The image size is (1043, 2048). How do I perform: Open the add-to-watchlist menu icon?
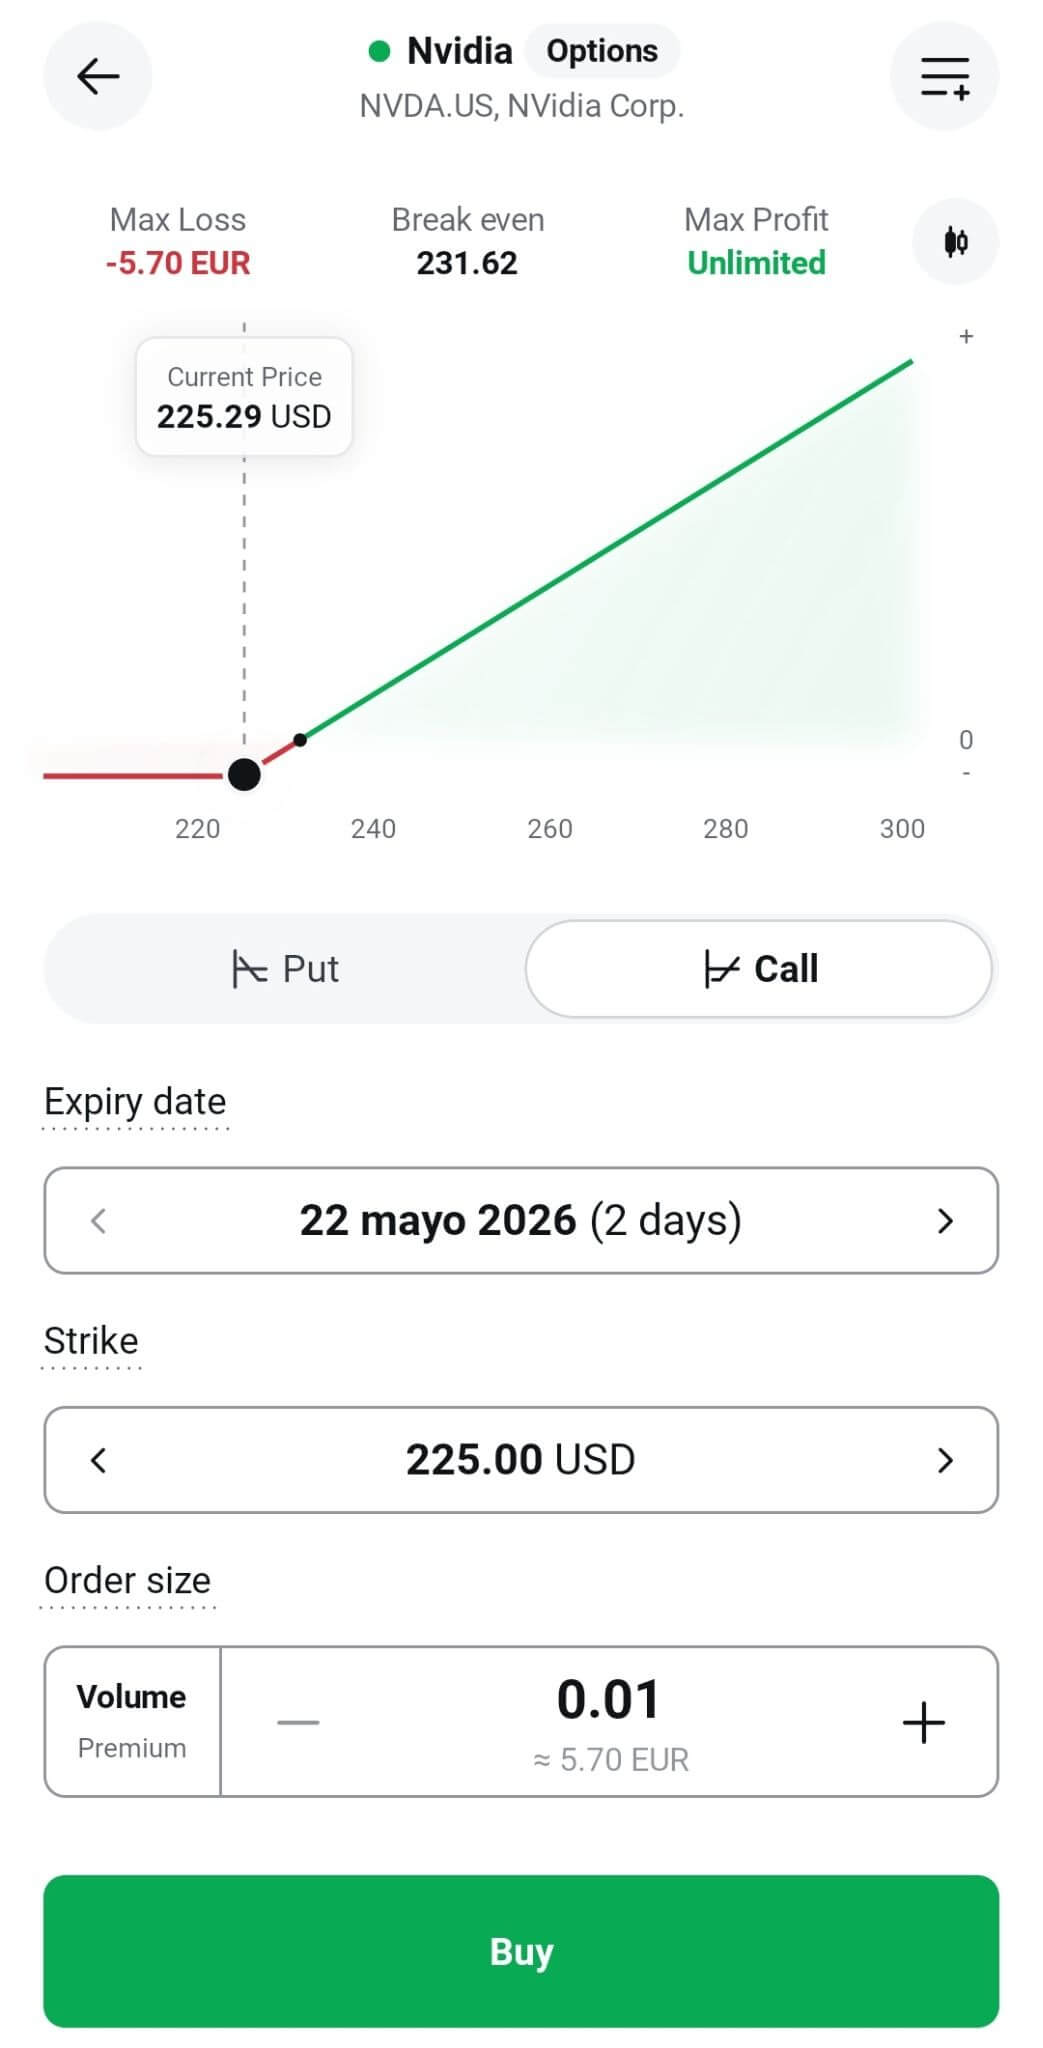[944, 76]
